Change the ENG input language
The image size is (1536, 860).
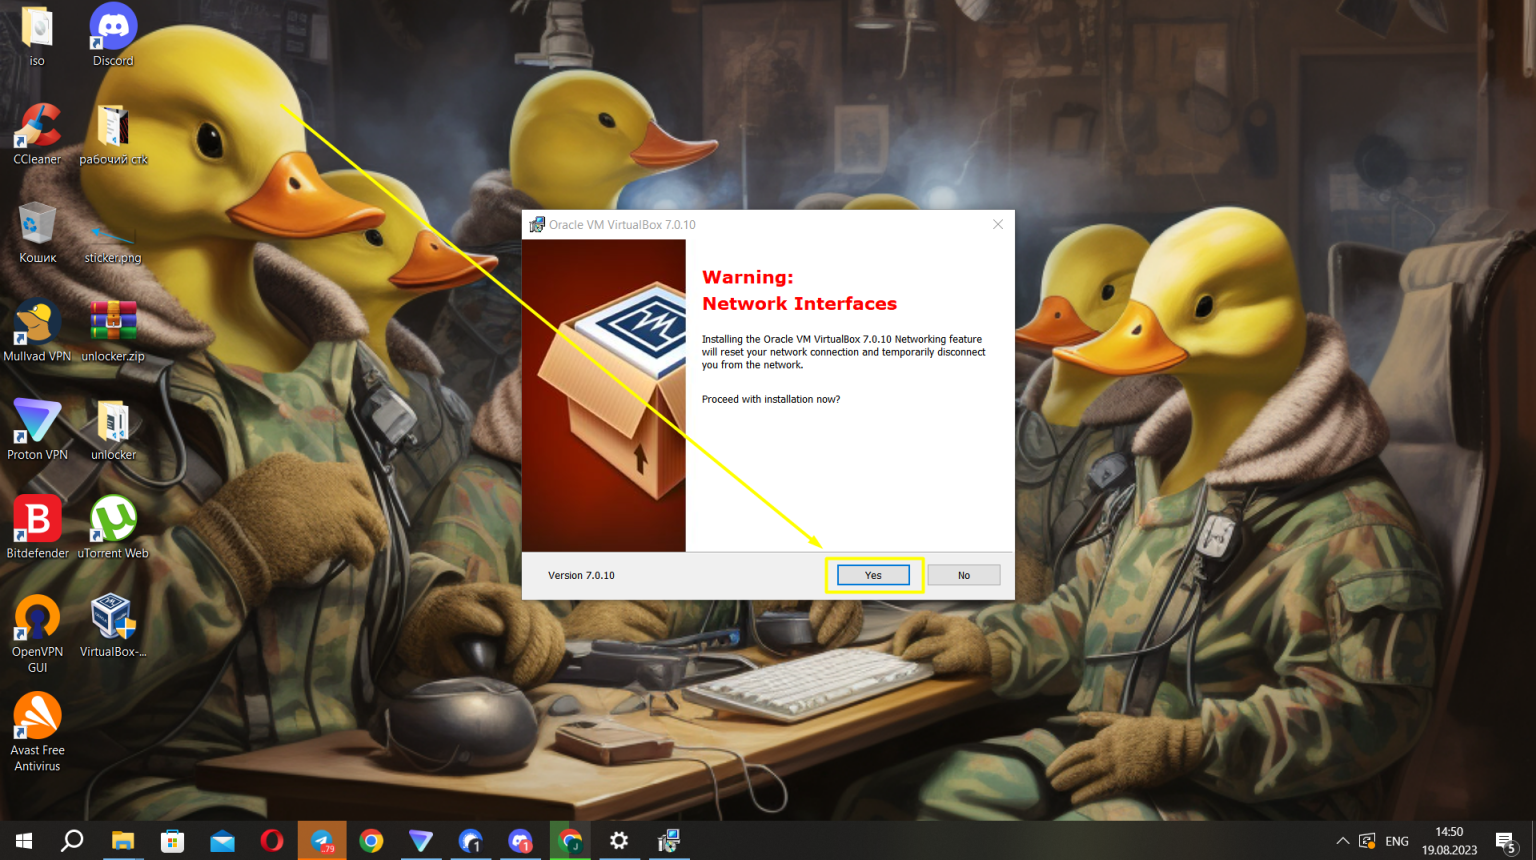1396,841
